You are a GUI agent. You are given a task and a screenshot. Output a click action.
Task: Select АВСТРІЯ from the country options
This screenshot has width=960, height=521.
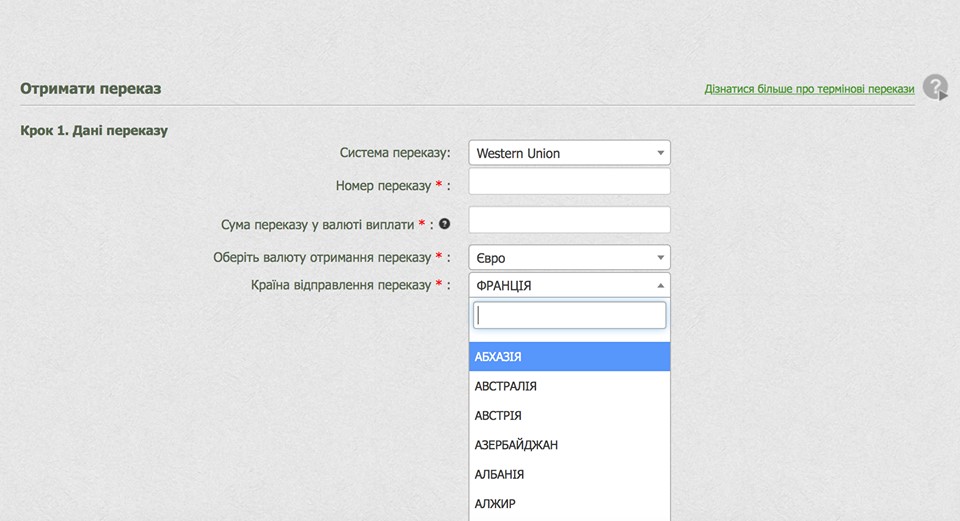569,415
